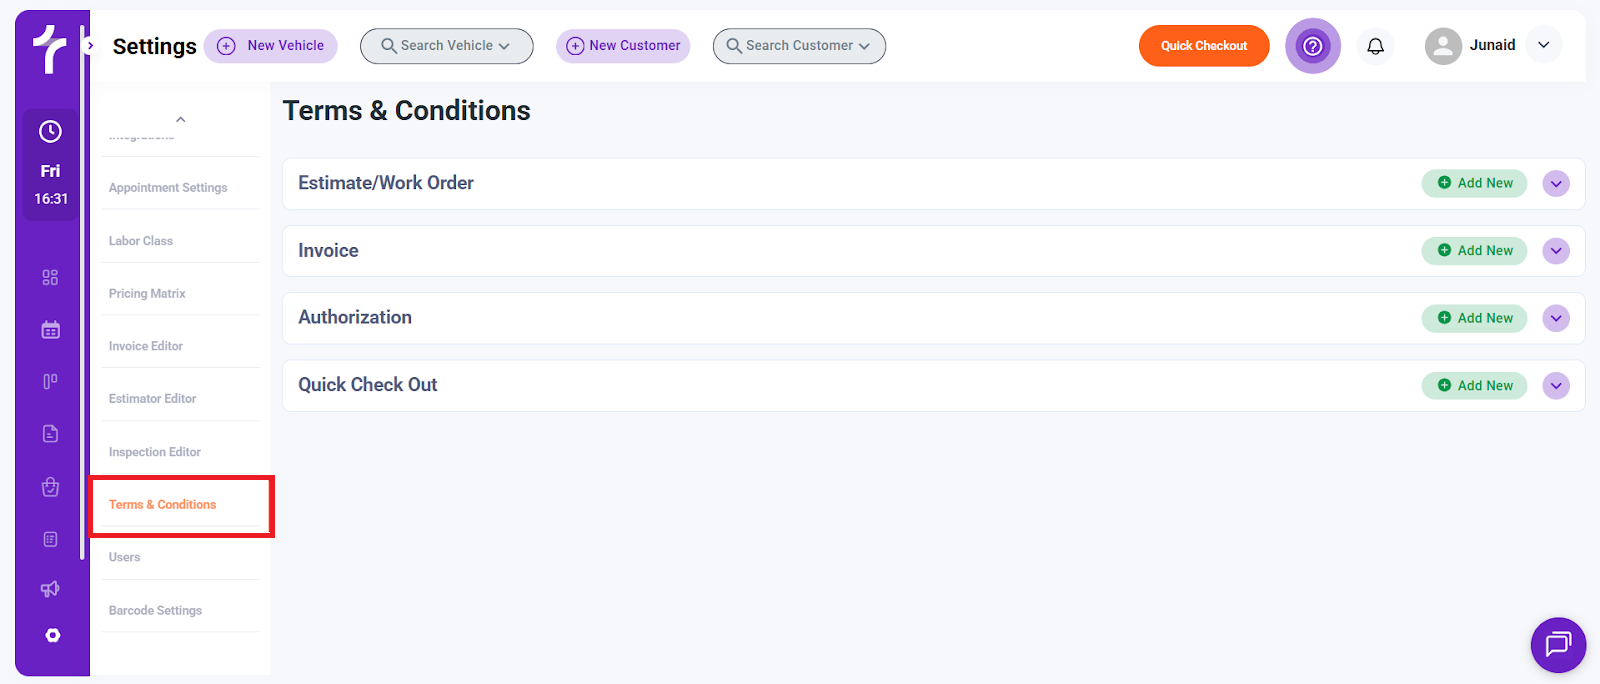The height and width of the screenshot is (684, 1600).
Task: Open the help question mark icon
Action: click(1312, 46)
